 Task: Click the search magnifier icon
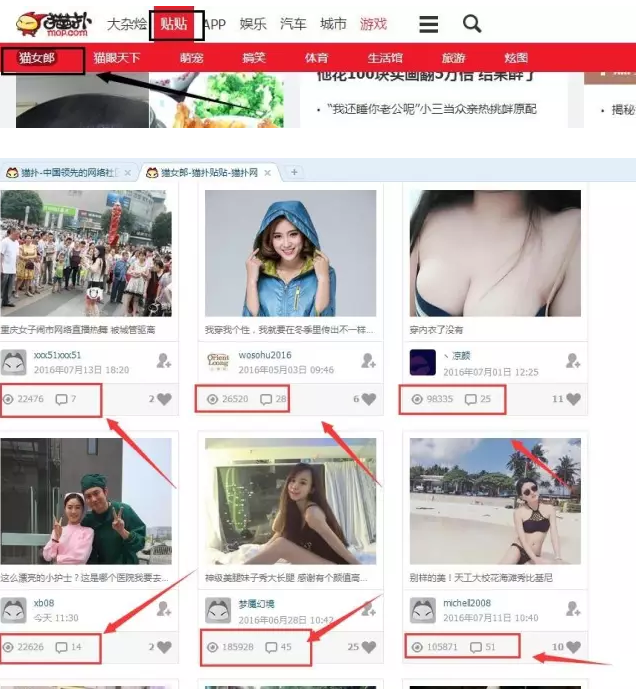[x=472, y=24]
